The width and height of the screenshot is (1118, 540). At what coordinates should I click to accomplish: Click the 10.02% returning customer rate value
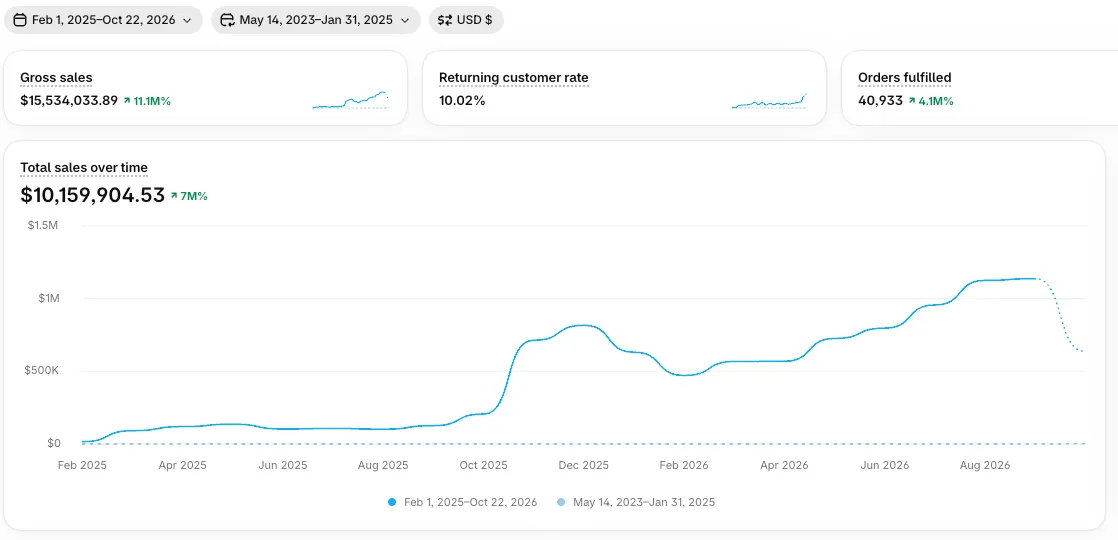point(462,101)
